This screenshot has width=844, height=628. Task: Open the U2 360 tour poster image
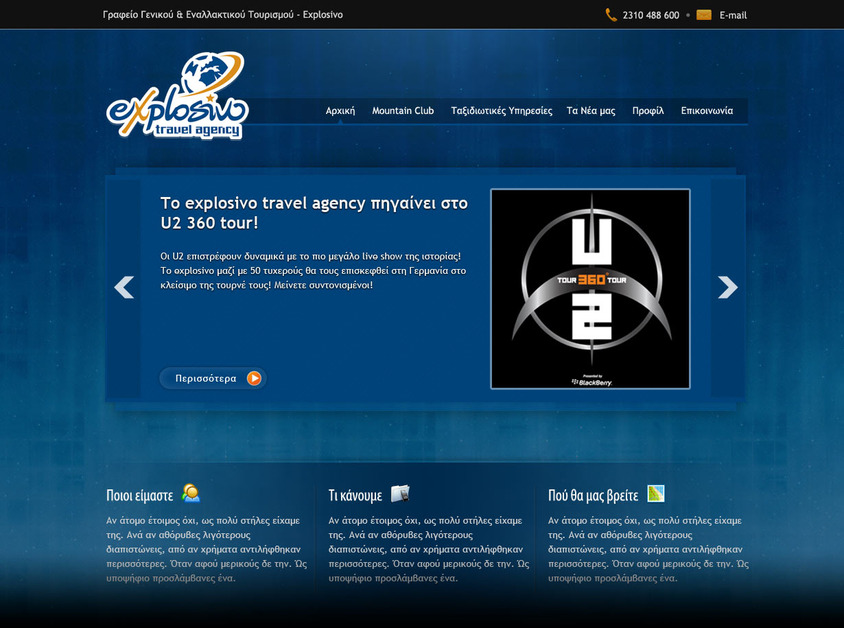click(590, 288)
